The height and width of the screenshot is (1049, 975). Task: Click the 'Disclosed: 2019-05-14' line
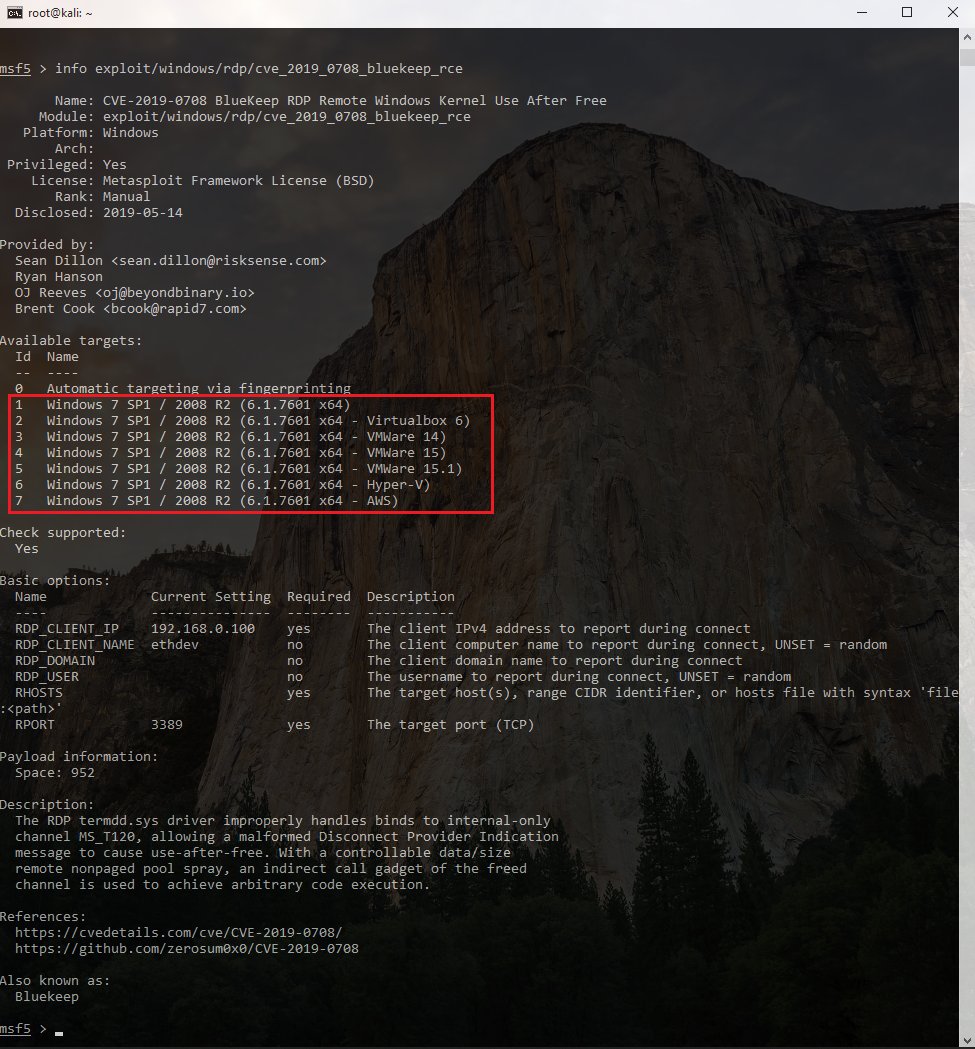coord(98,213)
